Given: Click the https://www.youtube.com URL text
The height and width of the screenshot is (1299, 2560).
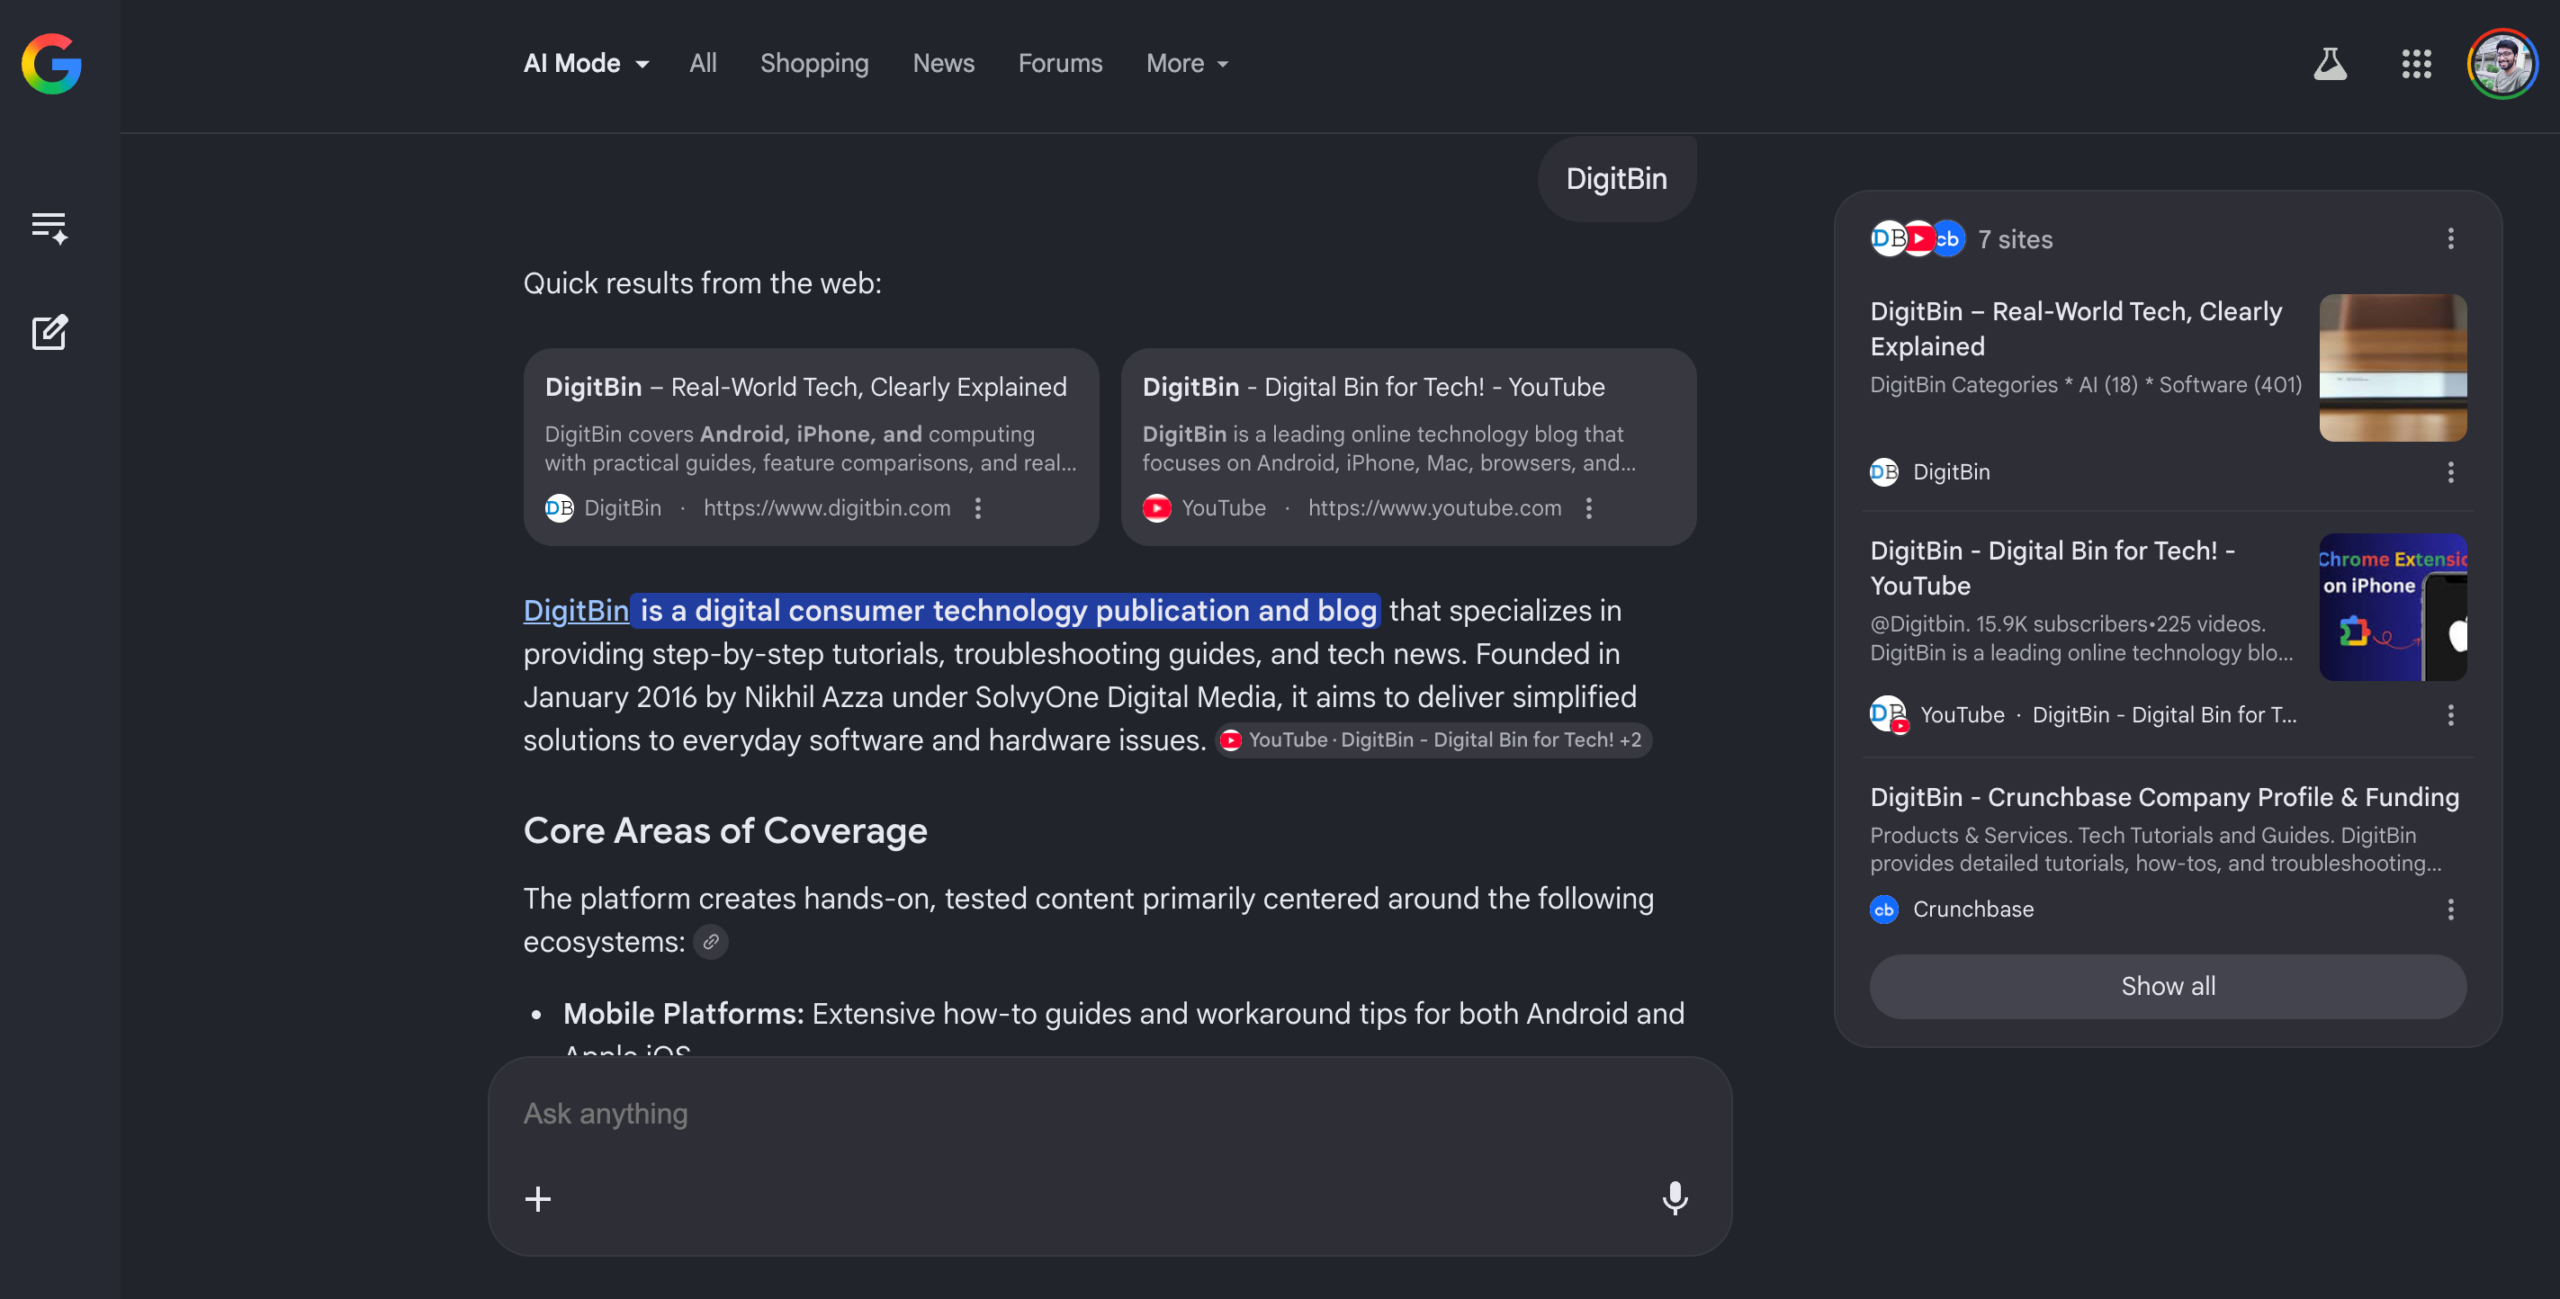Looking at the screenshot, I should click(1435, 508).
